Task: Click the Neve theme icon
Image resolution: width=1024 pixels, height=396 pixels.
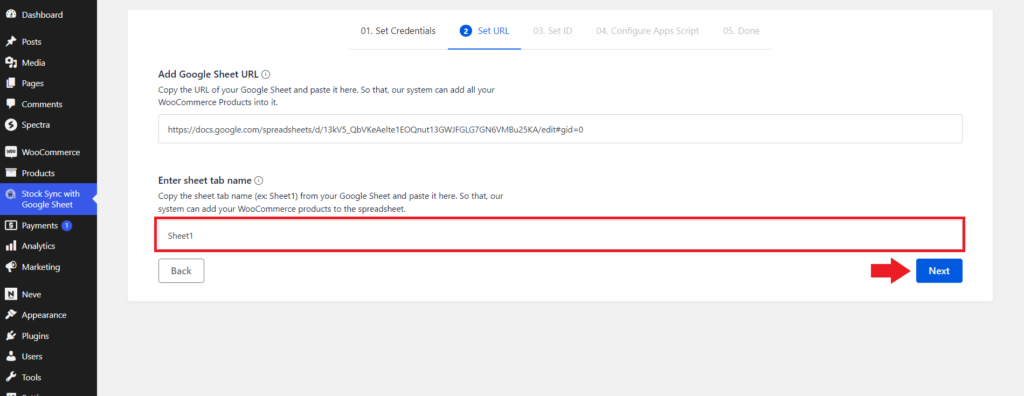Action: point(10,294)
